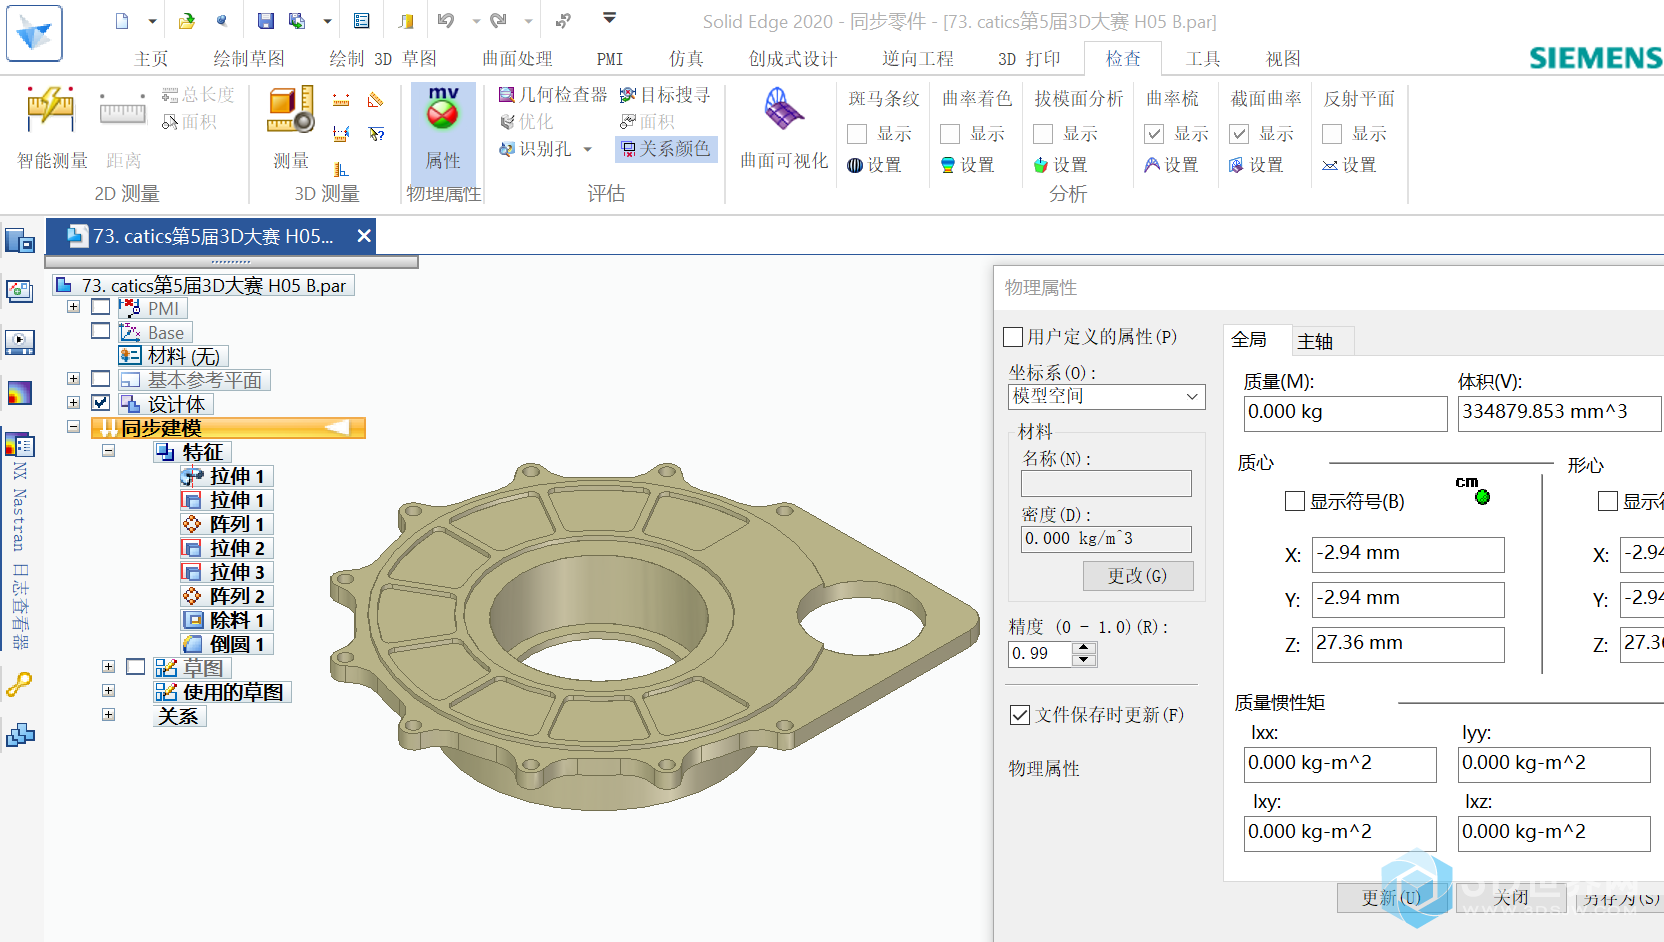Select the 阵列 2 pattern feature
This screenshot has width=1664, height=942.
[x=227, y=597]
